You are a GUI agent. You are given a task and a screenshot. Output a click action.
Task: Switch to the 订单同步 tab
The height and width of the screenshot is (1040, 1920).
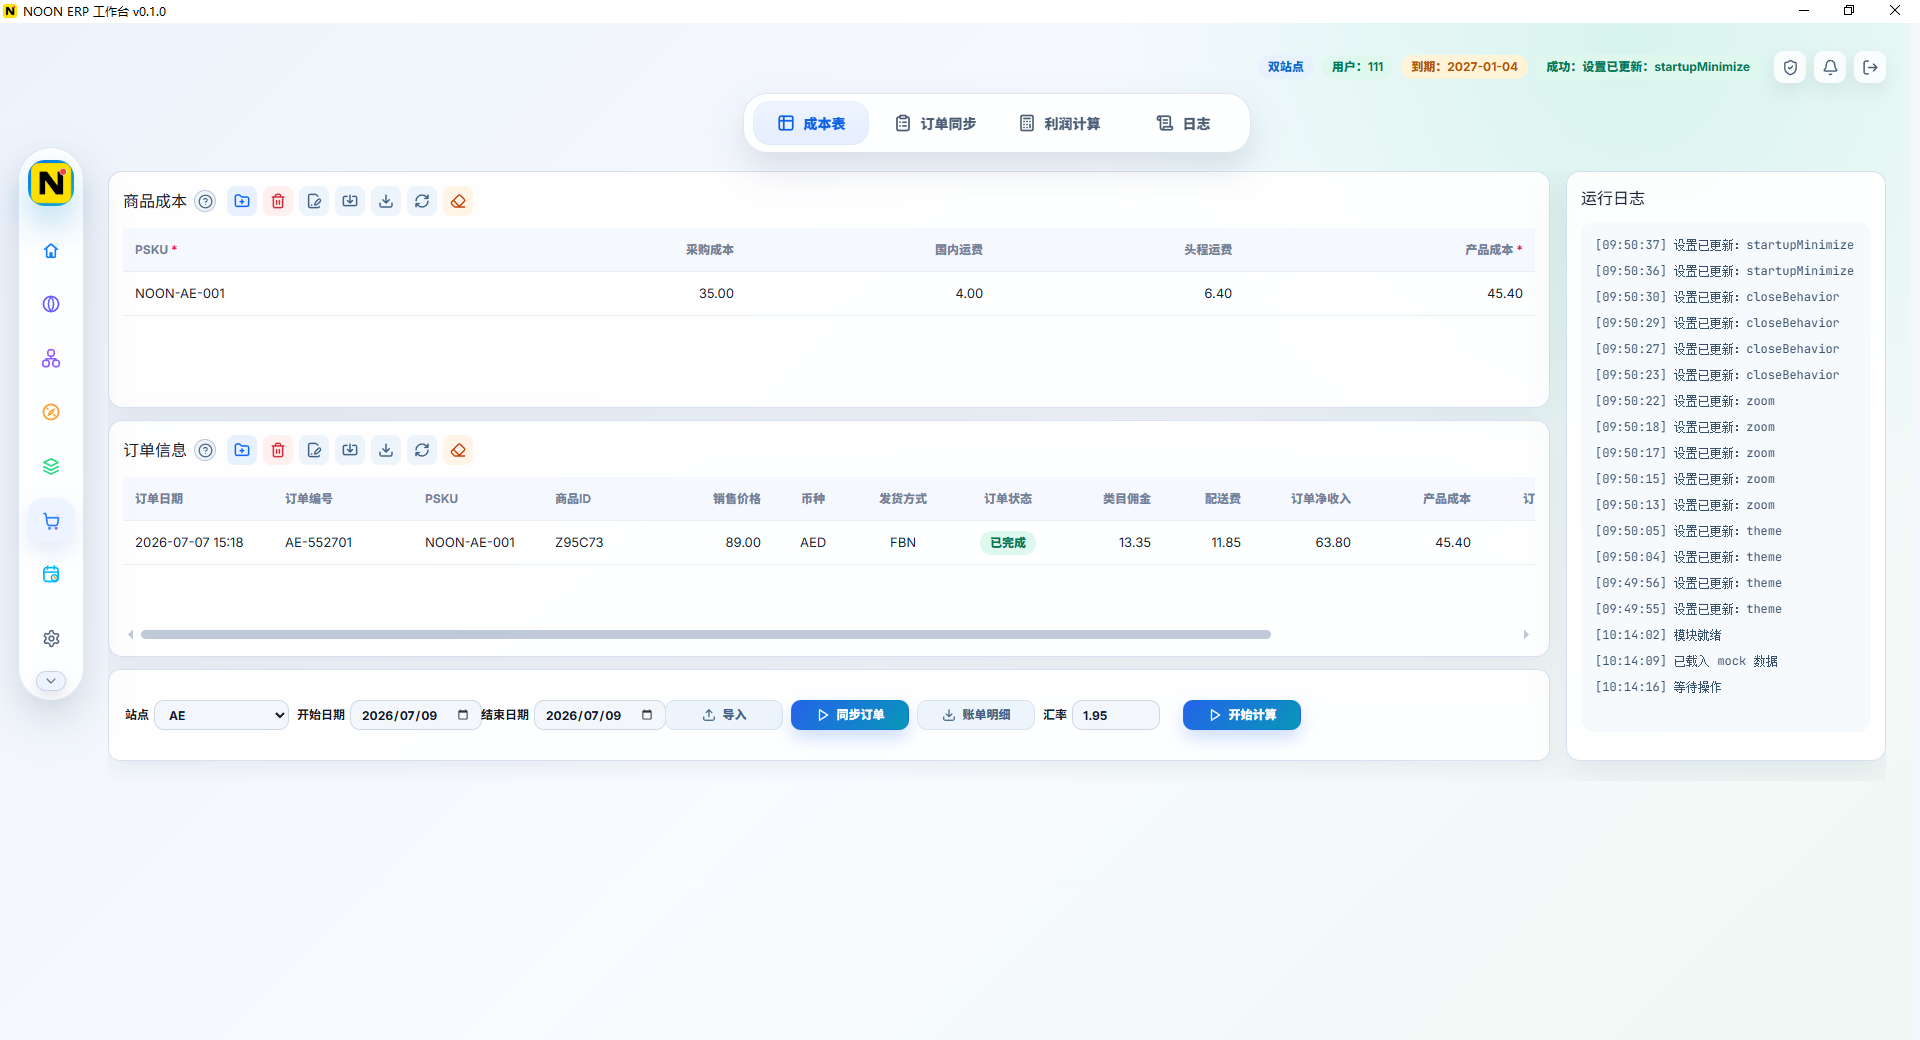[935, 123]
